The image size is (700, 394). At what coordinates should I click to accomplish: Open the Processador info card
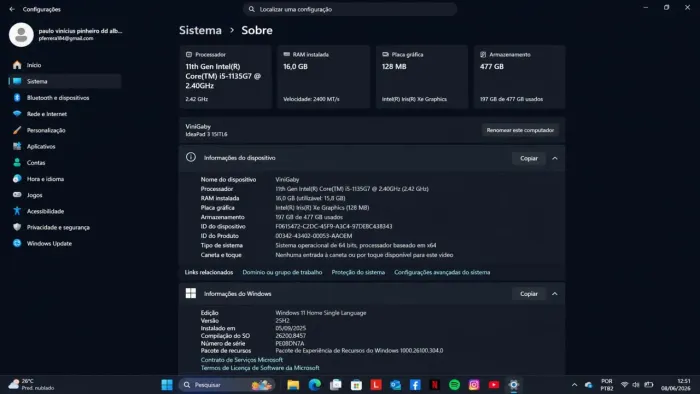(x=226, y=77)
